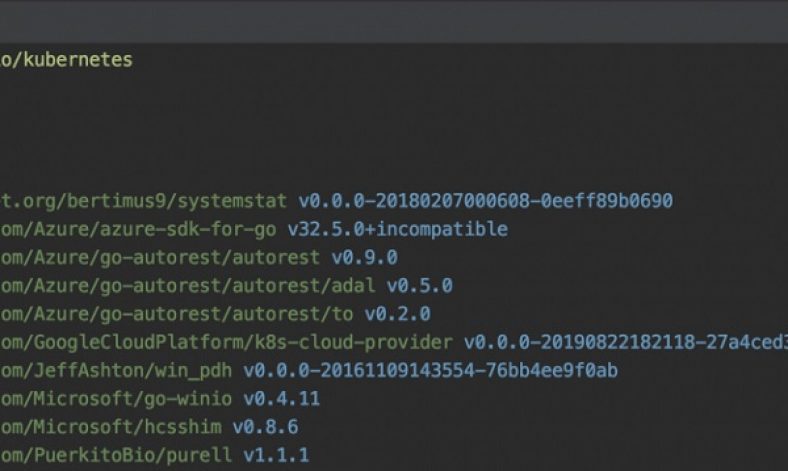
Task: Select the Microsoft/go-winio module path
Action: [116, 400]
